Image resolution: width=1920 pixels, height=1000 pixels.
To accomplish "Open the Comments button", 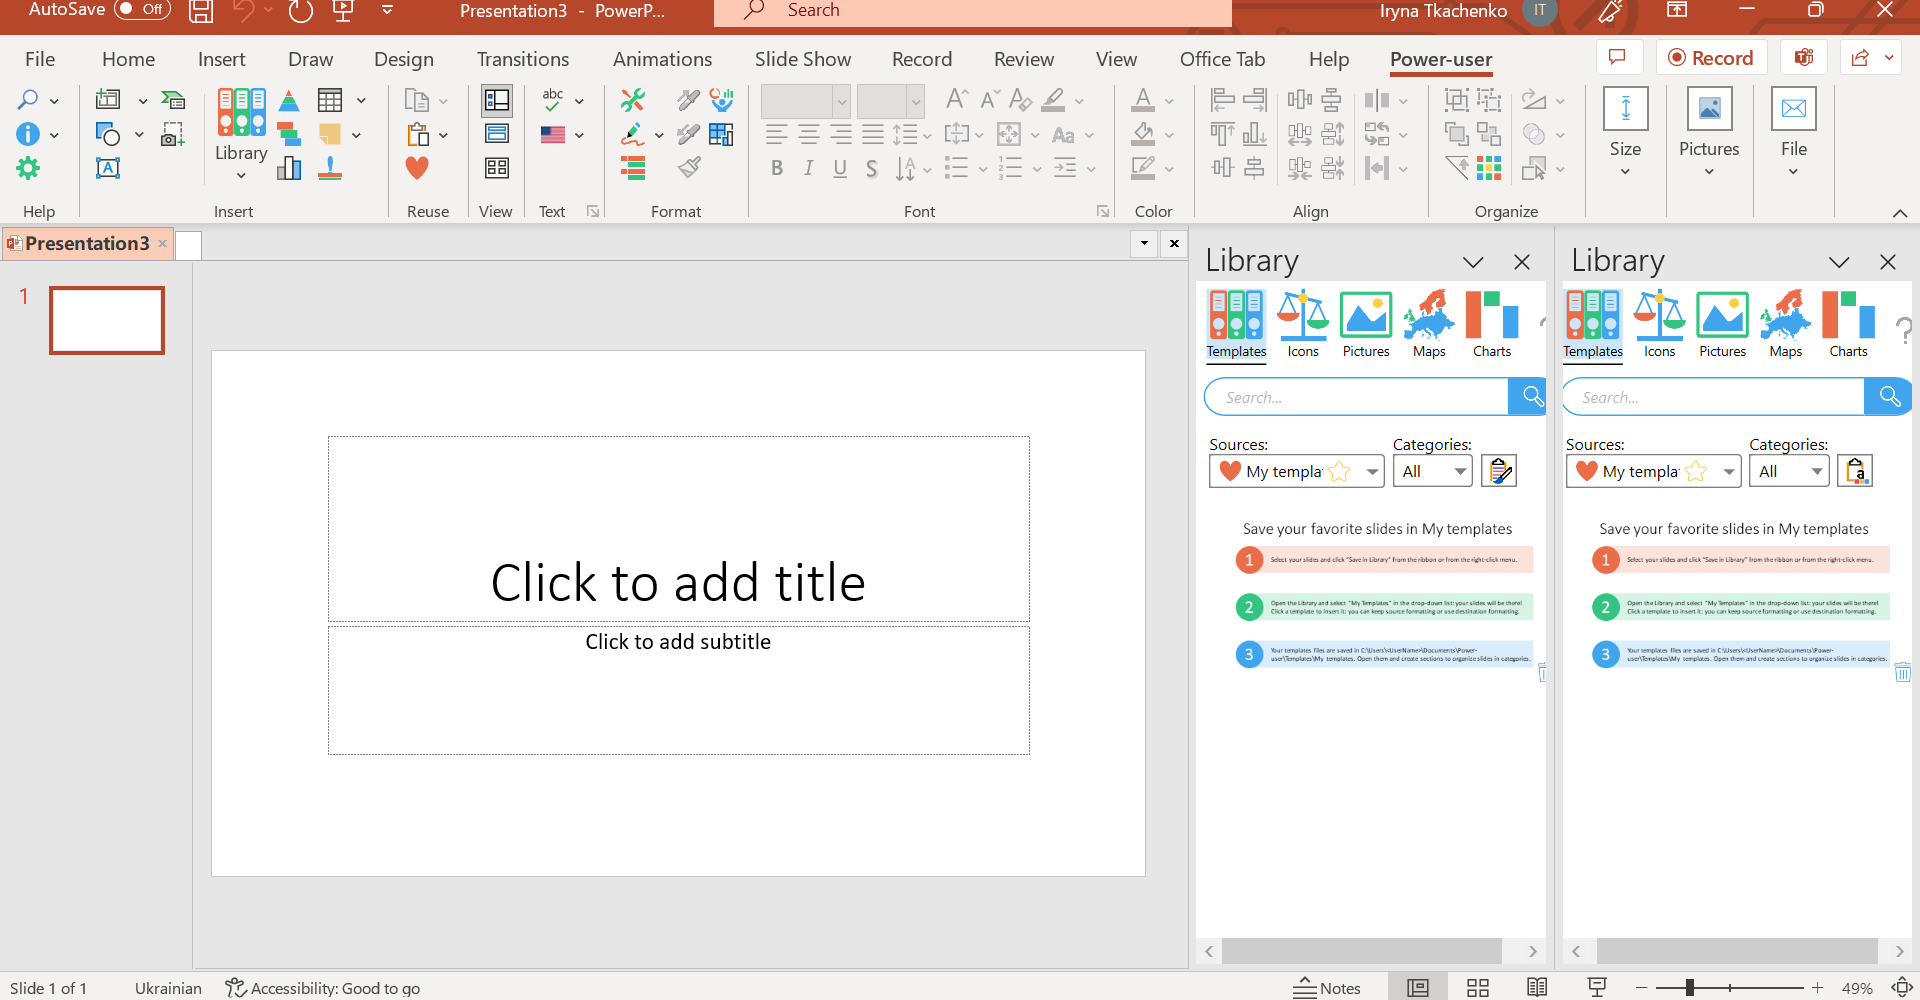I will point(1617,57).
